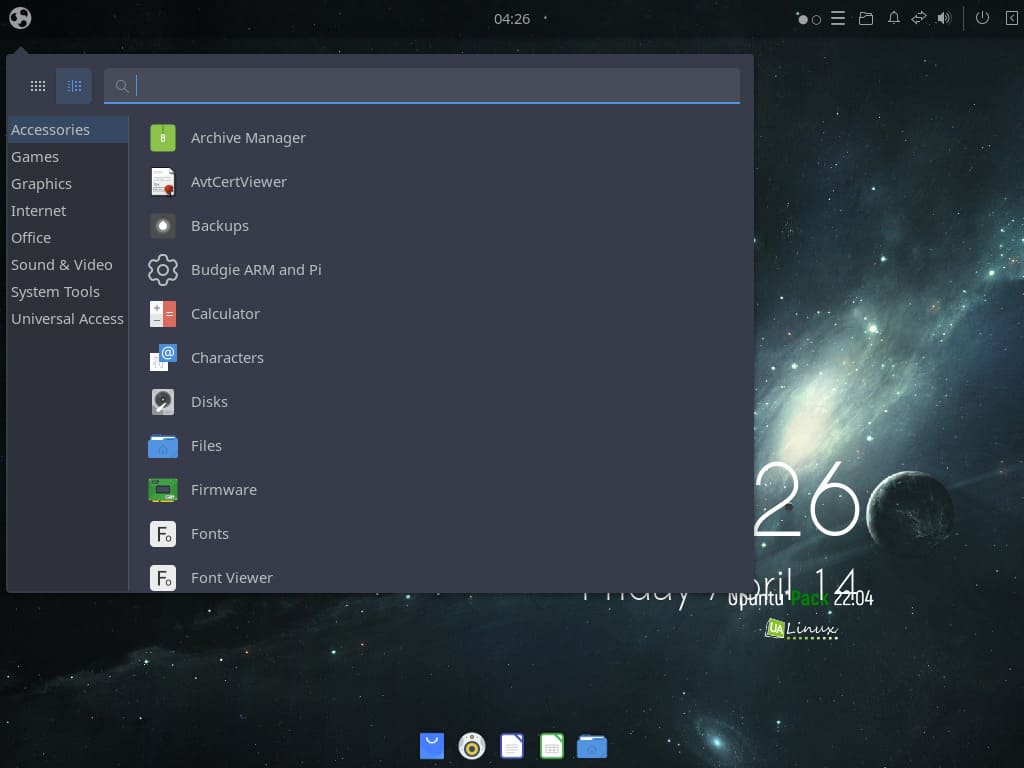
Task: Launch the Disks utility icon
Action: click(x=163, y=402)
